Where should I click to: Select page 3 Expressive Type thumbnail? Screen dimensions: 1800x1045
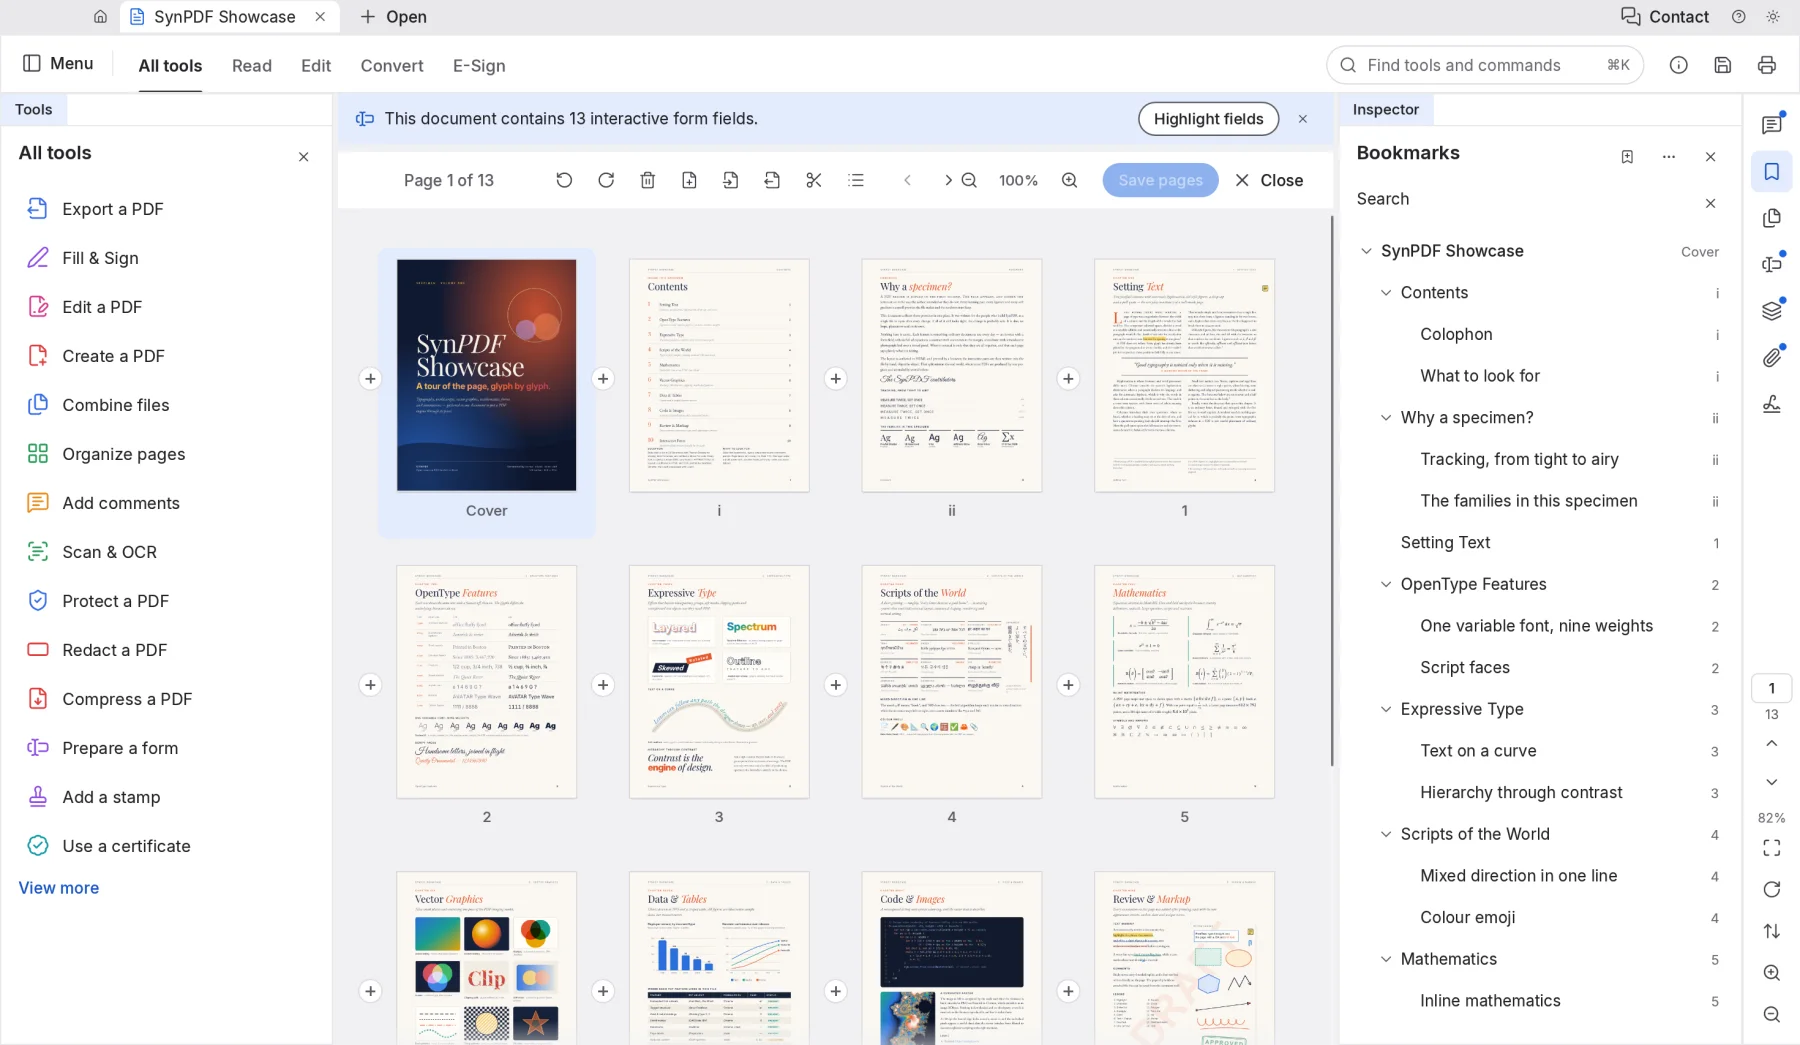[x=719, y=682]
